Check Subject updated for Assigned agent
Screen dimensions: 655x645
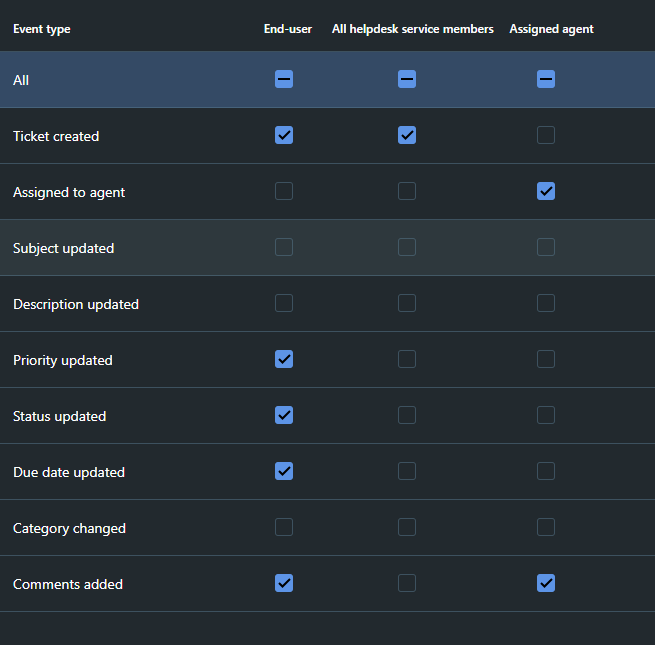(x=546, y=247)
